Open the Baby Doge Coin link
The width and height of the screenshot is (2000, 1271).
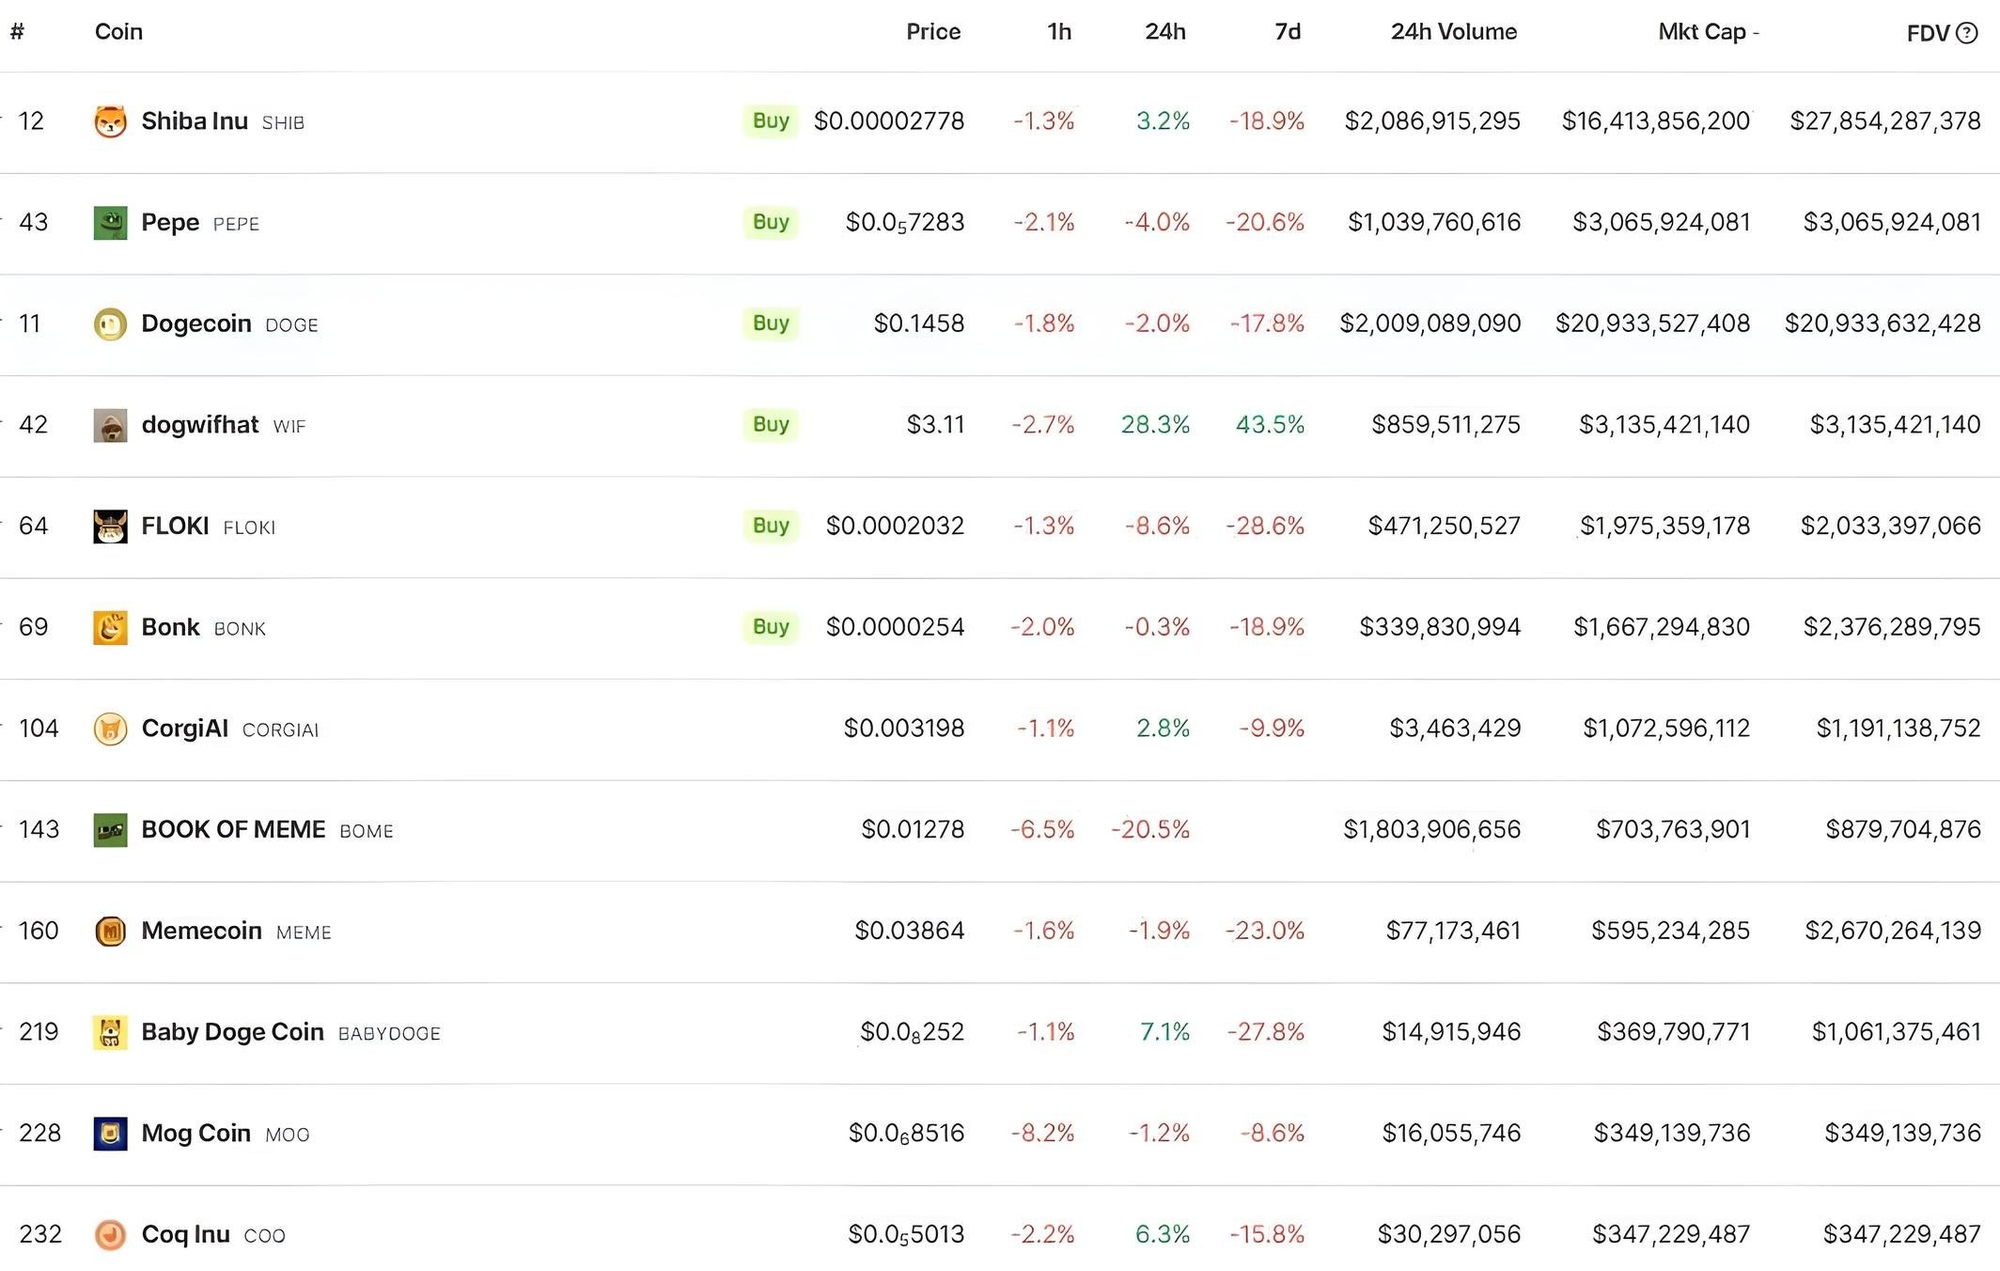pyautogui.click(x=232, y=1032)
